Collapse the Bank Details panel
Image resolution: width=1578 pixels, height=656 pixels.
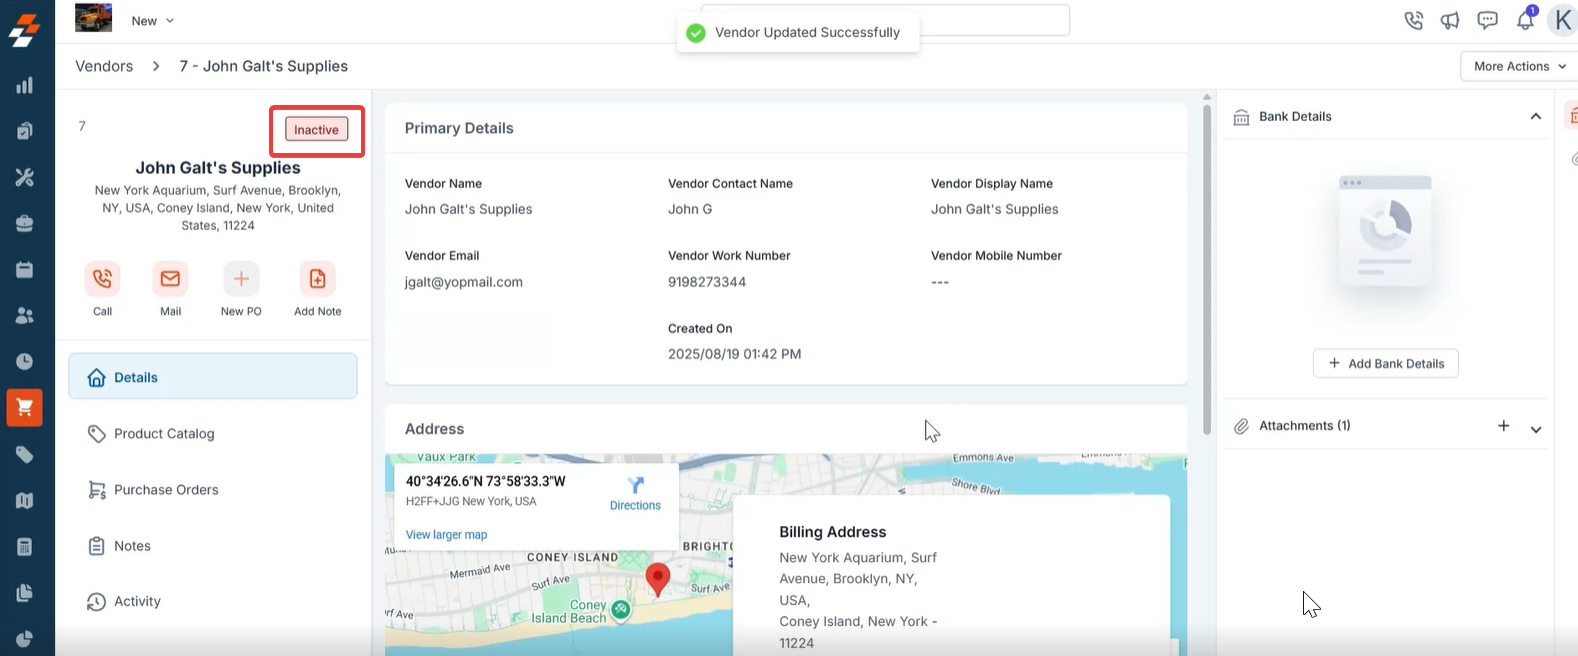1535,117
